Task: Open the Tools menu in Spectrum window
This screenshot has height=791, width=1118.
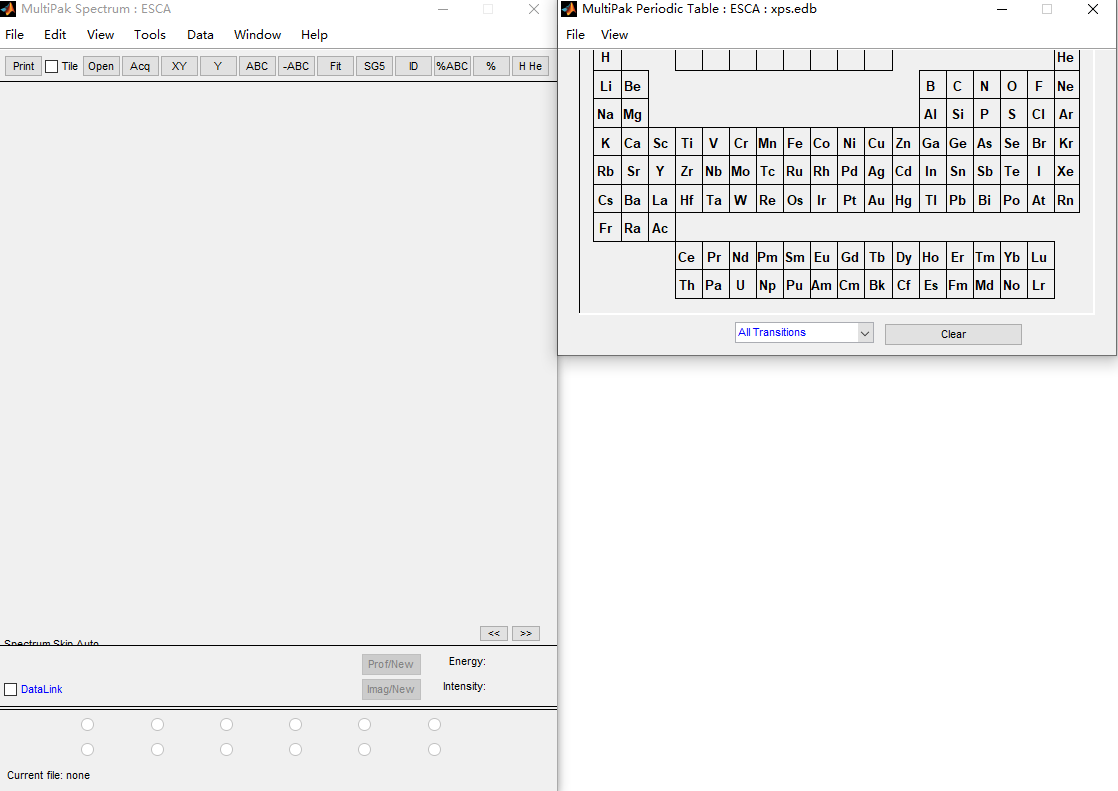Action: coord(150,34)
